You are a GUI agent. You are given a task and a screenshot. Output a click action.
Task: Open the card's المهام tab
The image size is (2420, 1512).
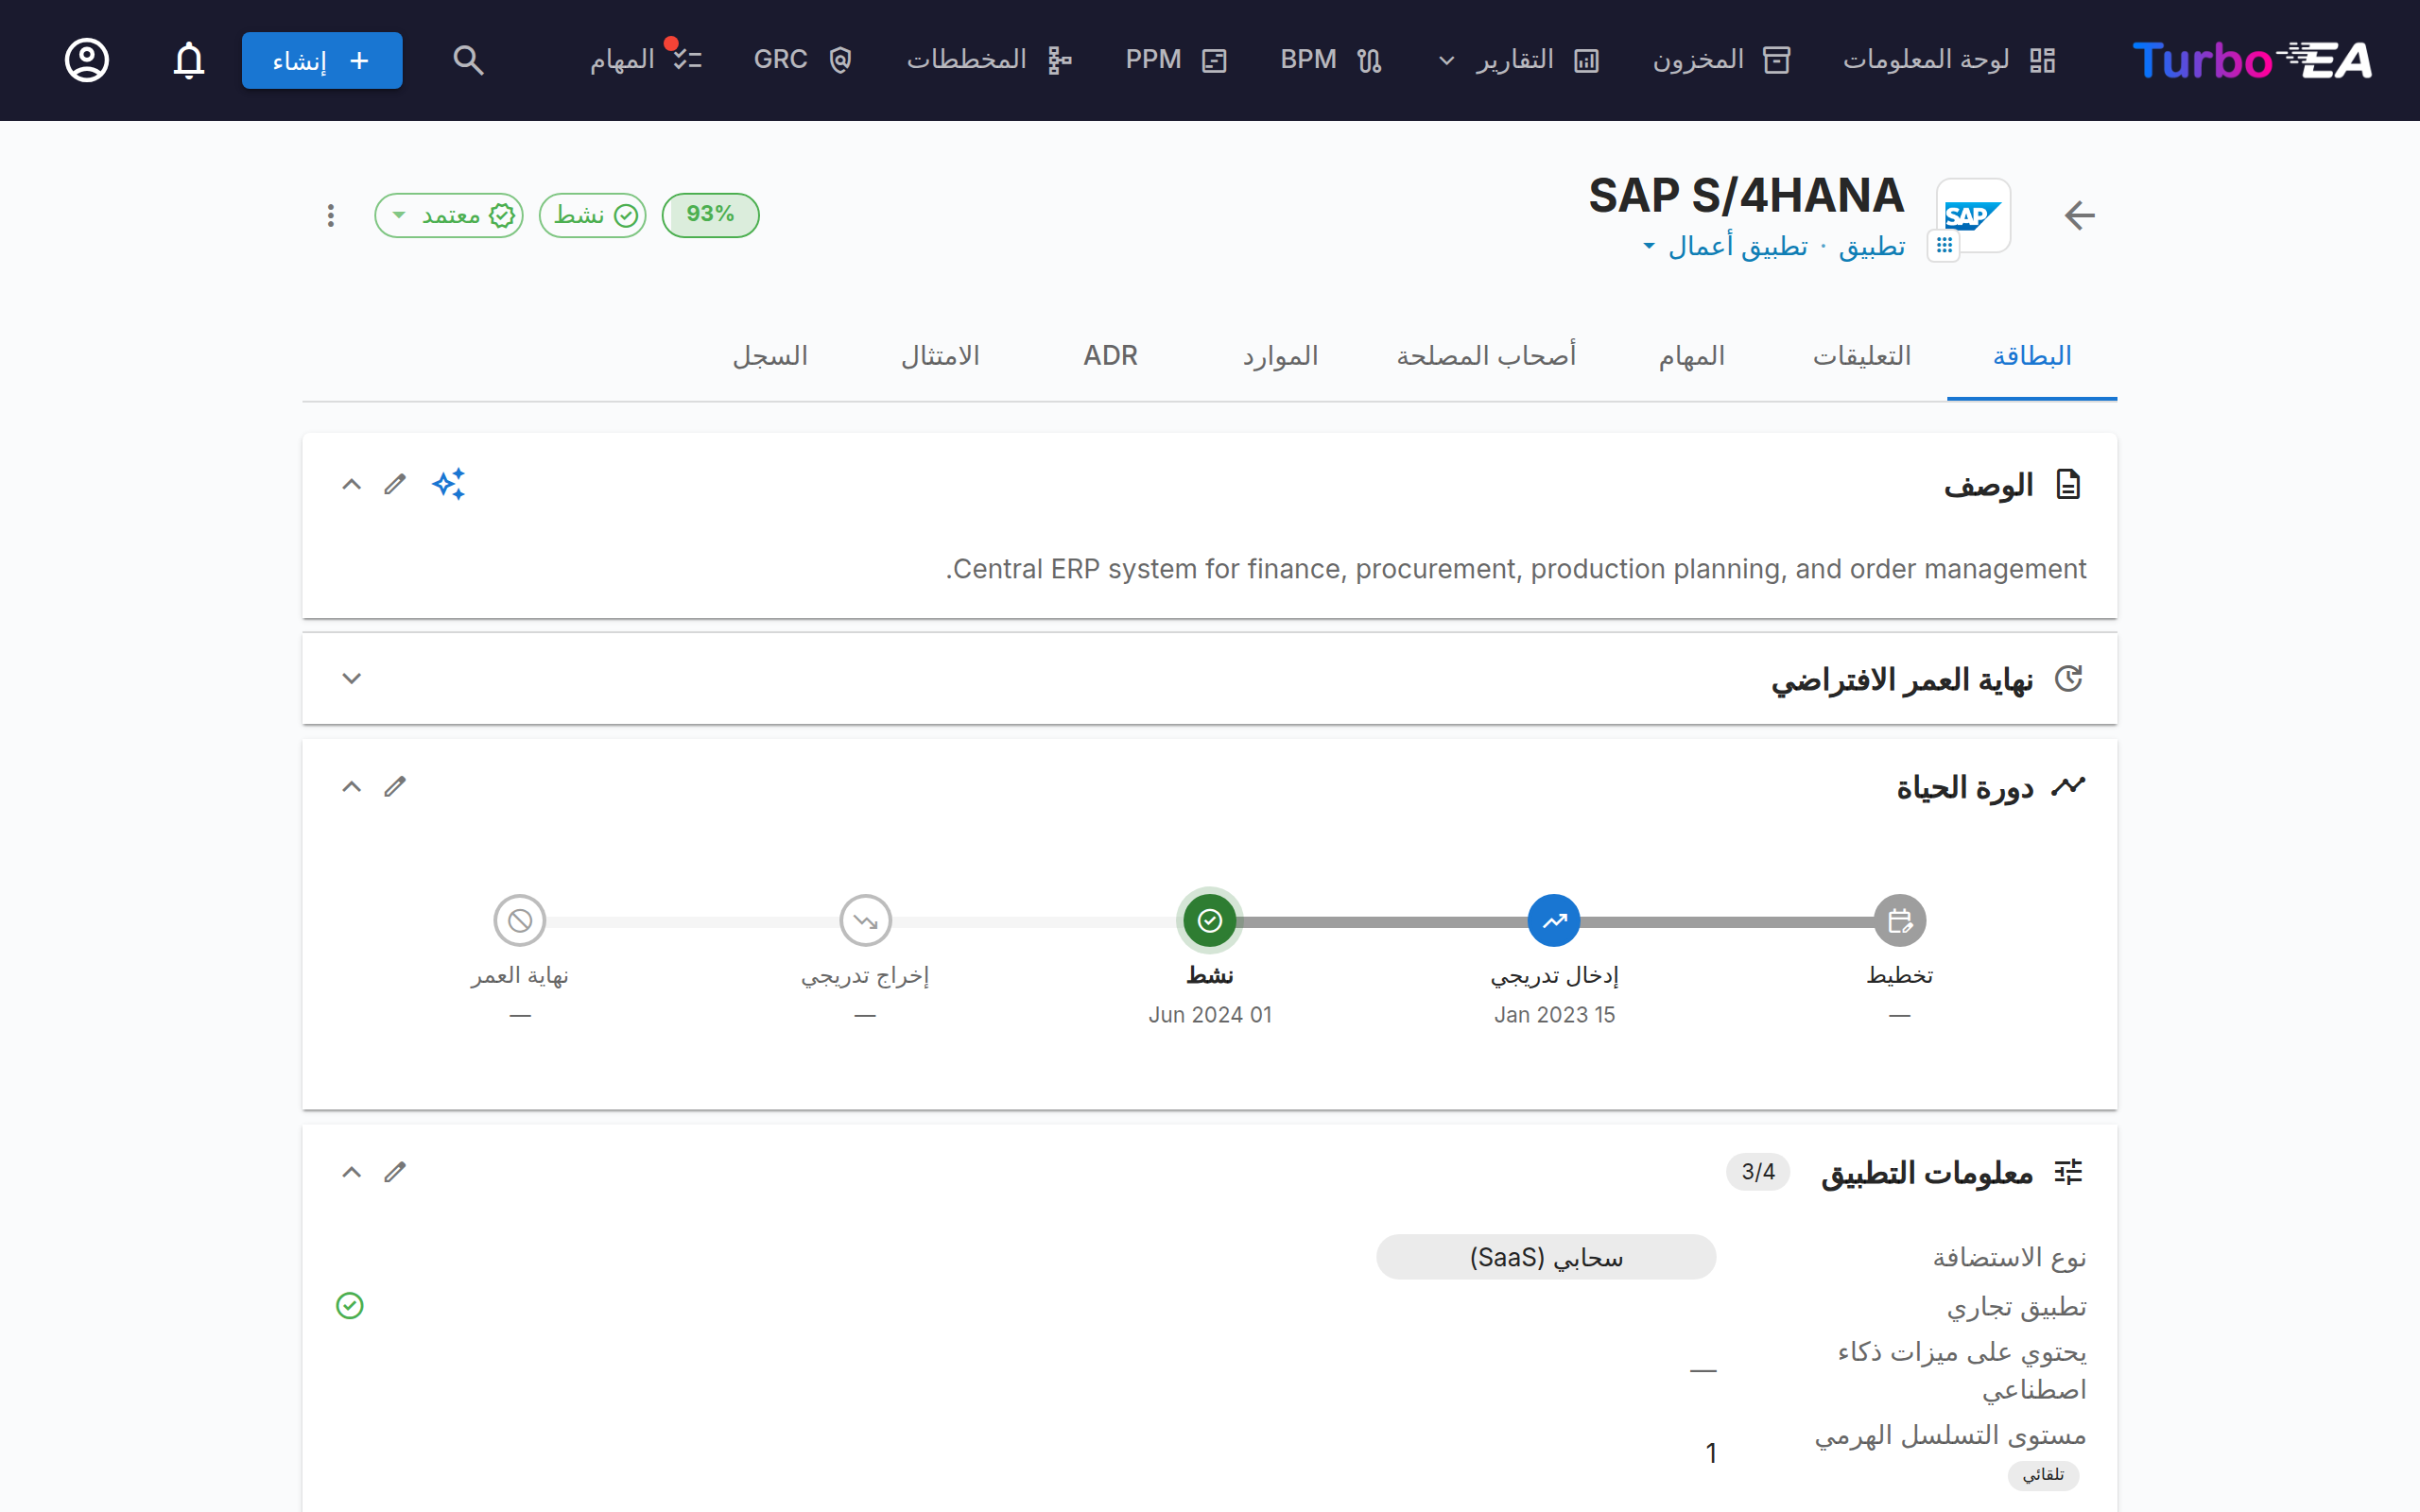point(1692,356)
